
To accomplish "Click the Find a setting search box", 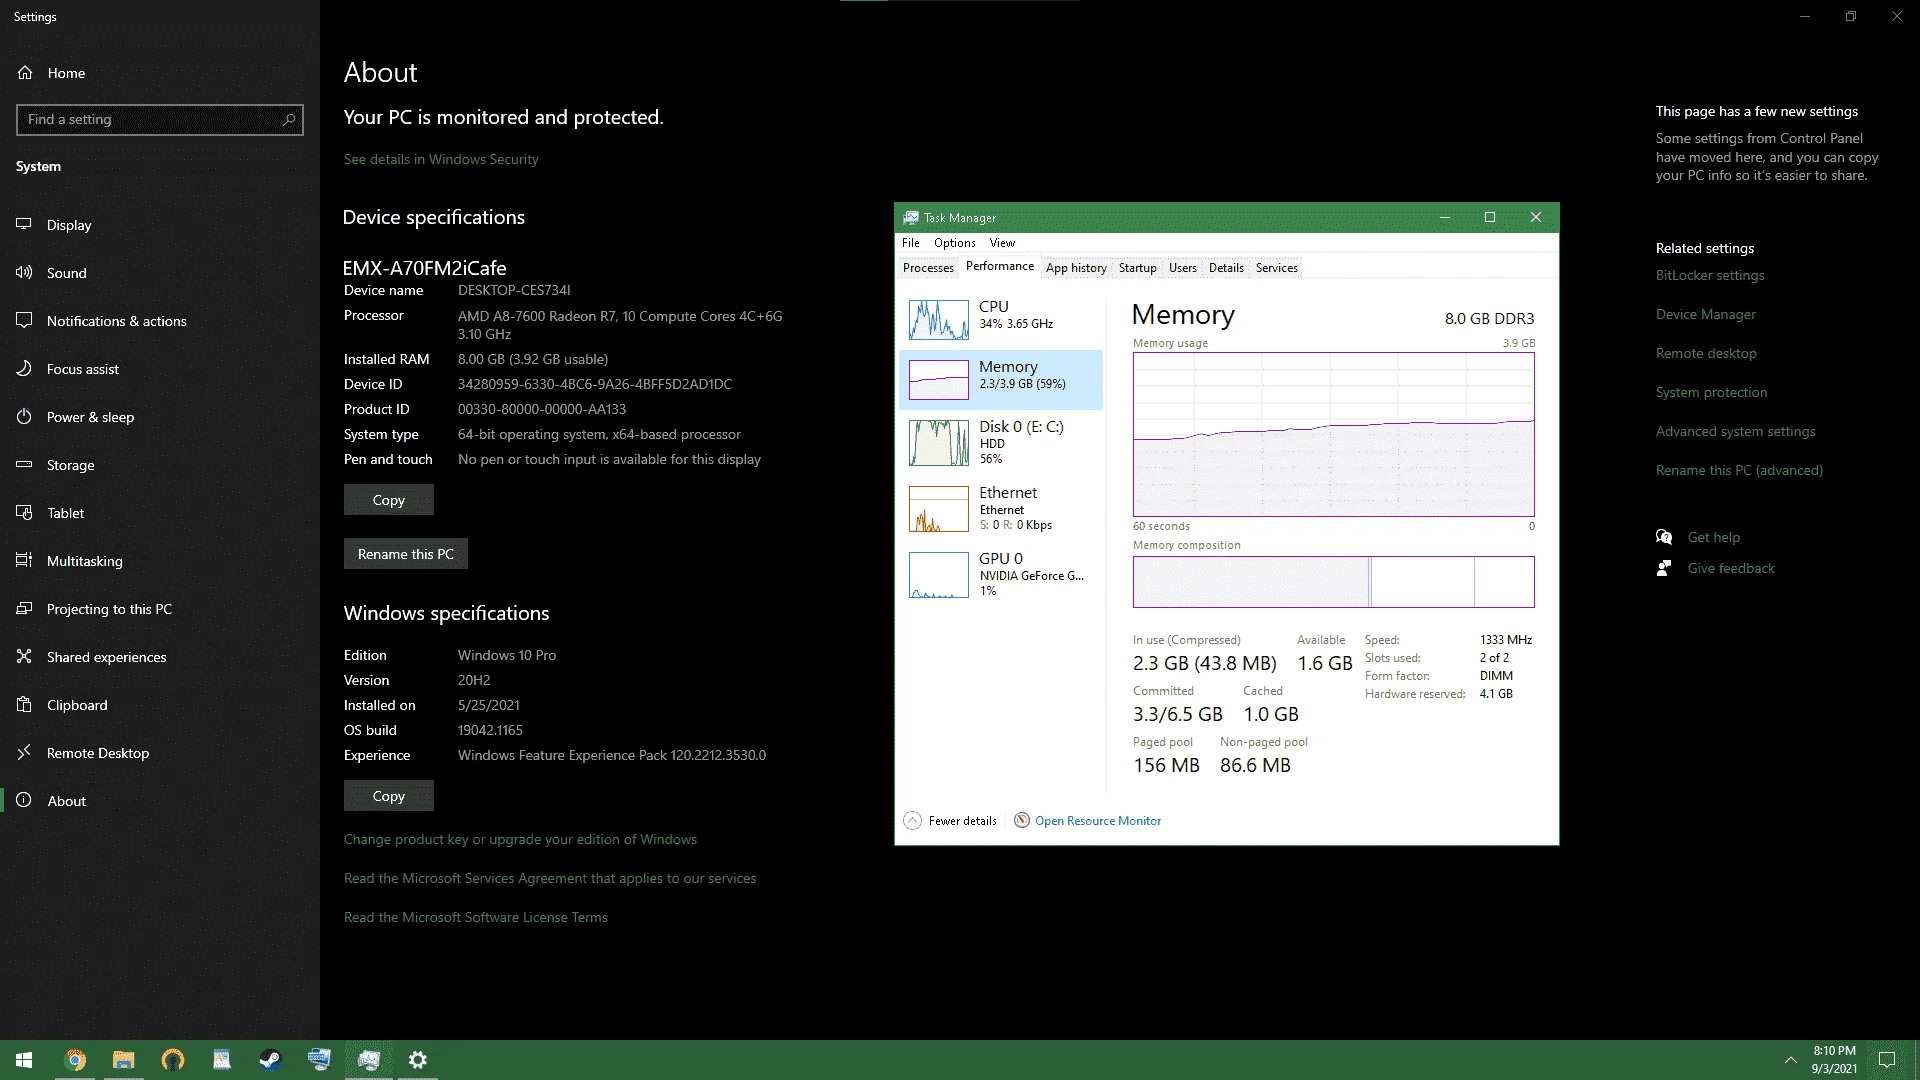I will click(x=160, y=120).
